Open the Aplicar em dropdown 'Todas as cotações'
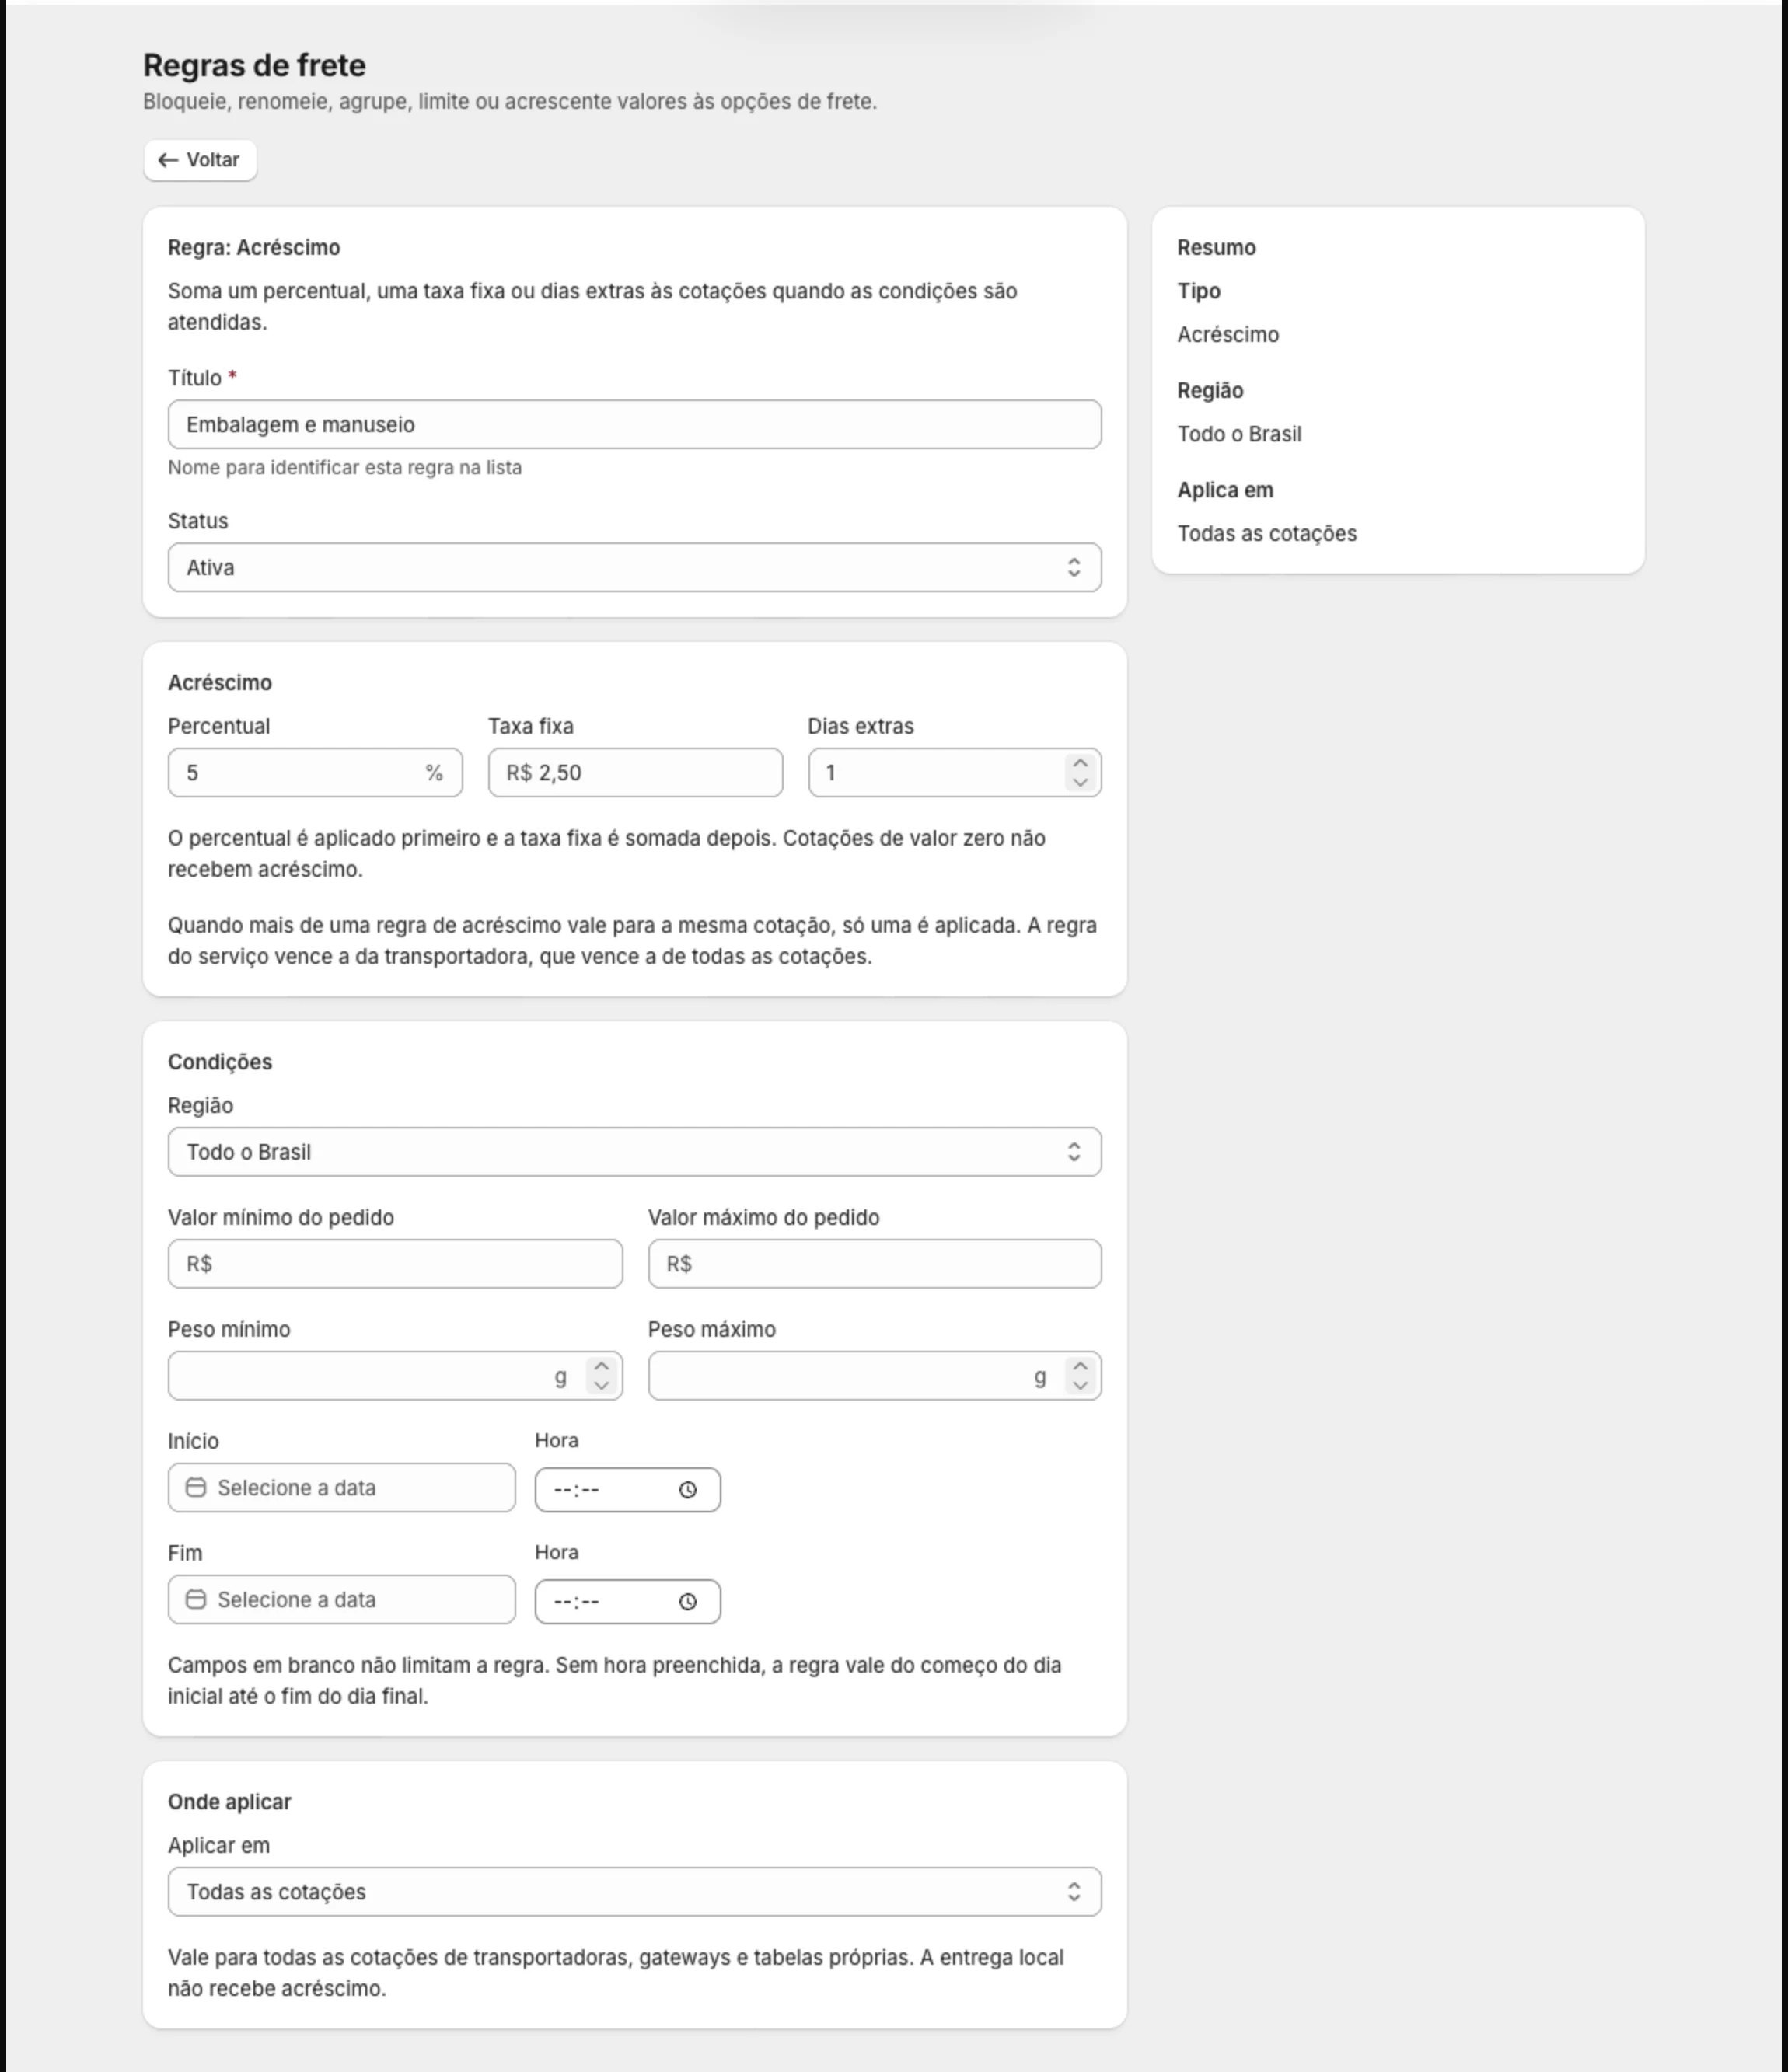This screenshot has width=1788, height=2072. (x=634, y=1892)
